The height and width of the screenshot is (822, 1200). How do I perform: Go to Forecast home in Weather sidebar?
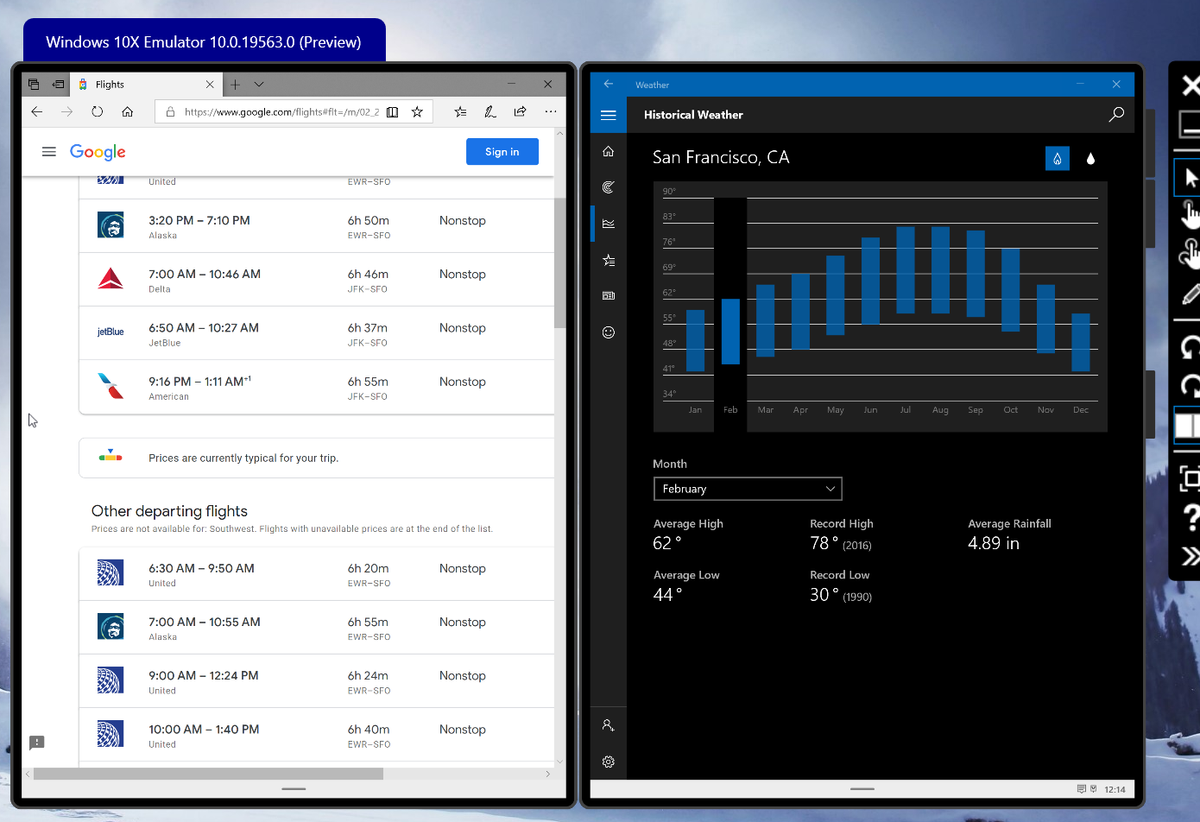(608, 152)
